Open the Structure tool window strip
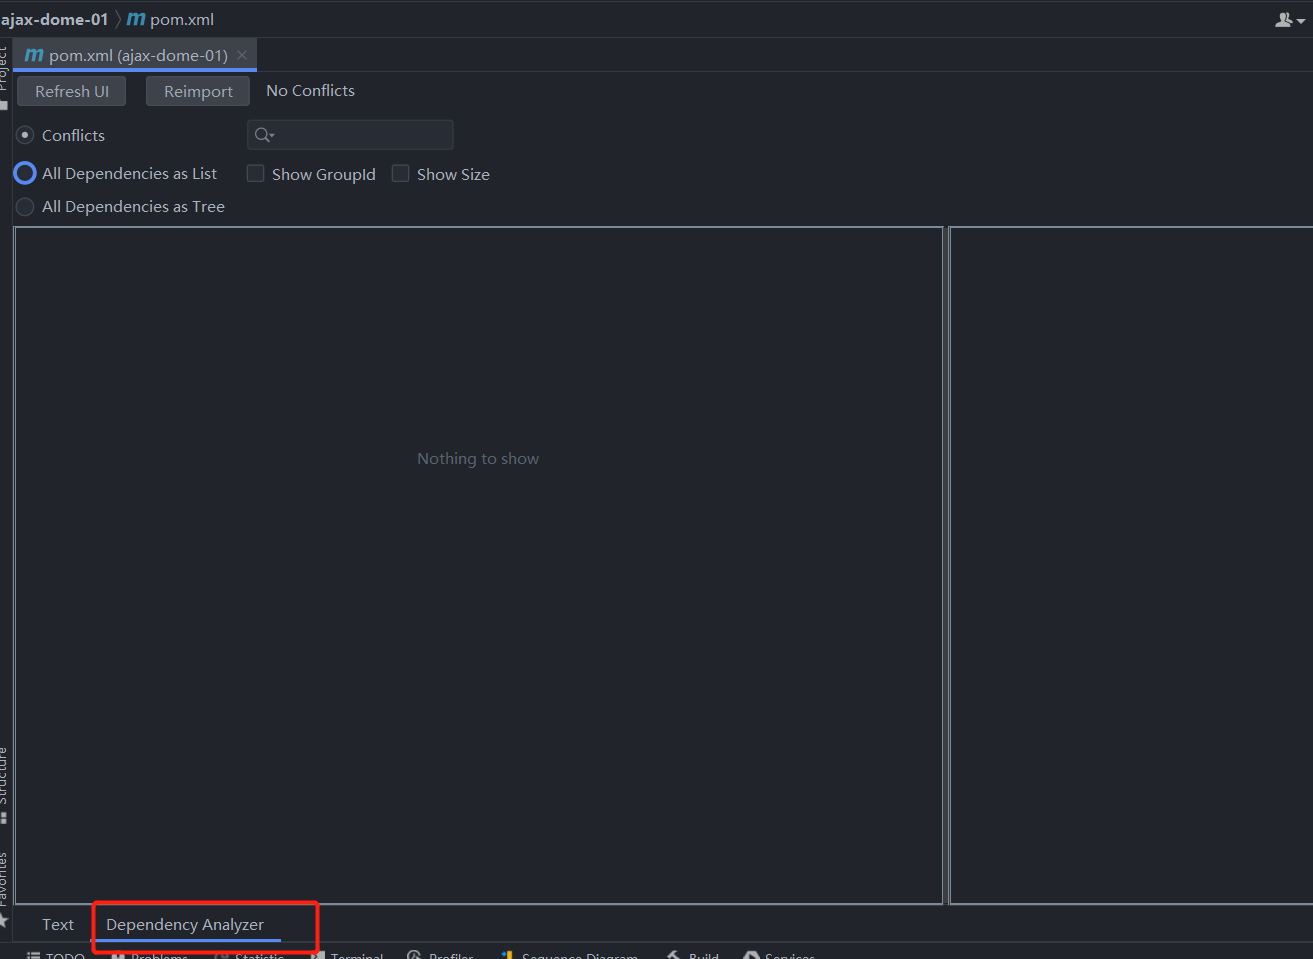The width and height of the screenshot is (1313, 959). tap(4, 785)
